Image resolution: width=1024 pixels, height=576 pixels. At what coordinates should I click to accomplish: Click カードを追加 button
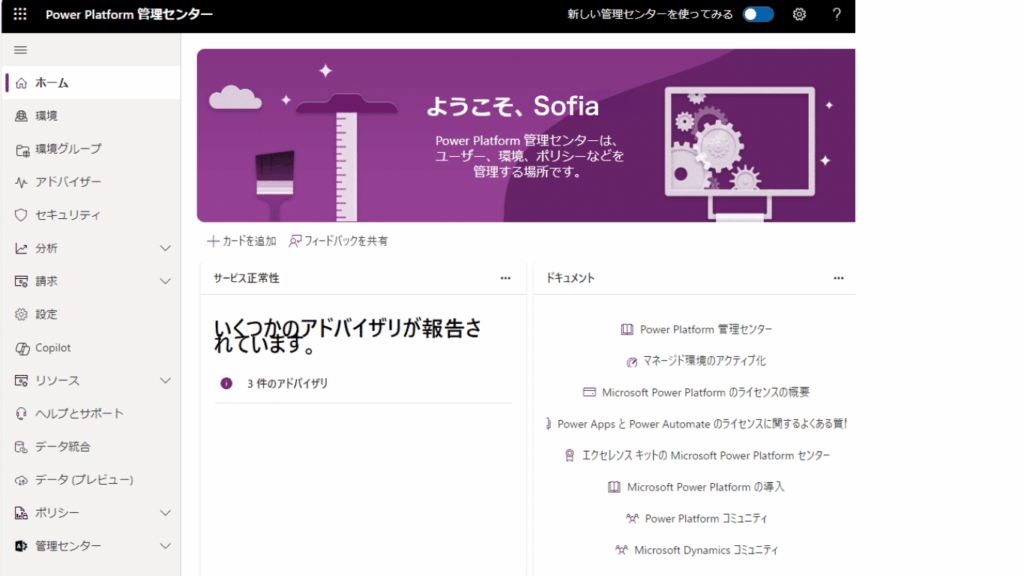point(242,241)
